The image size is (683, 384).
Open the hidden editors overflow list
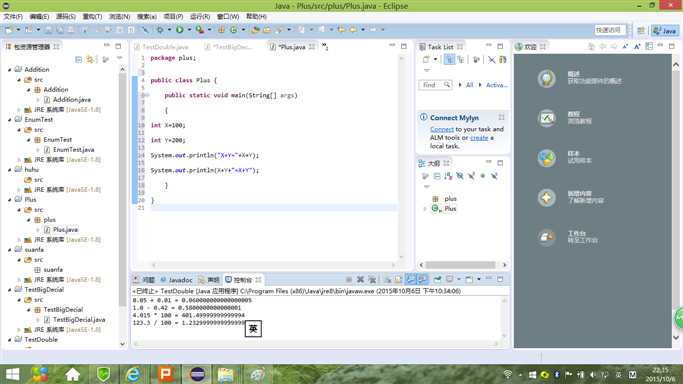(x=325, y=46)
